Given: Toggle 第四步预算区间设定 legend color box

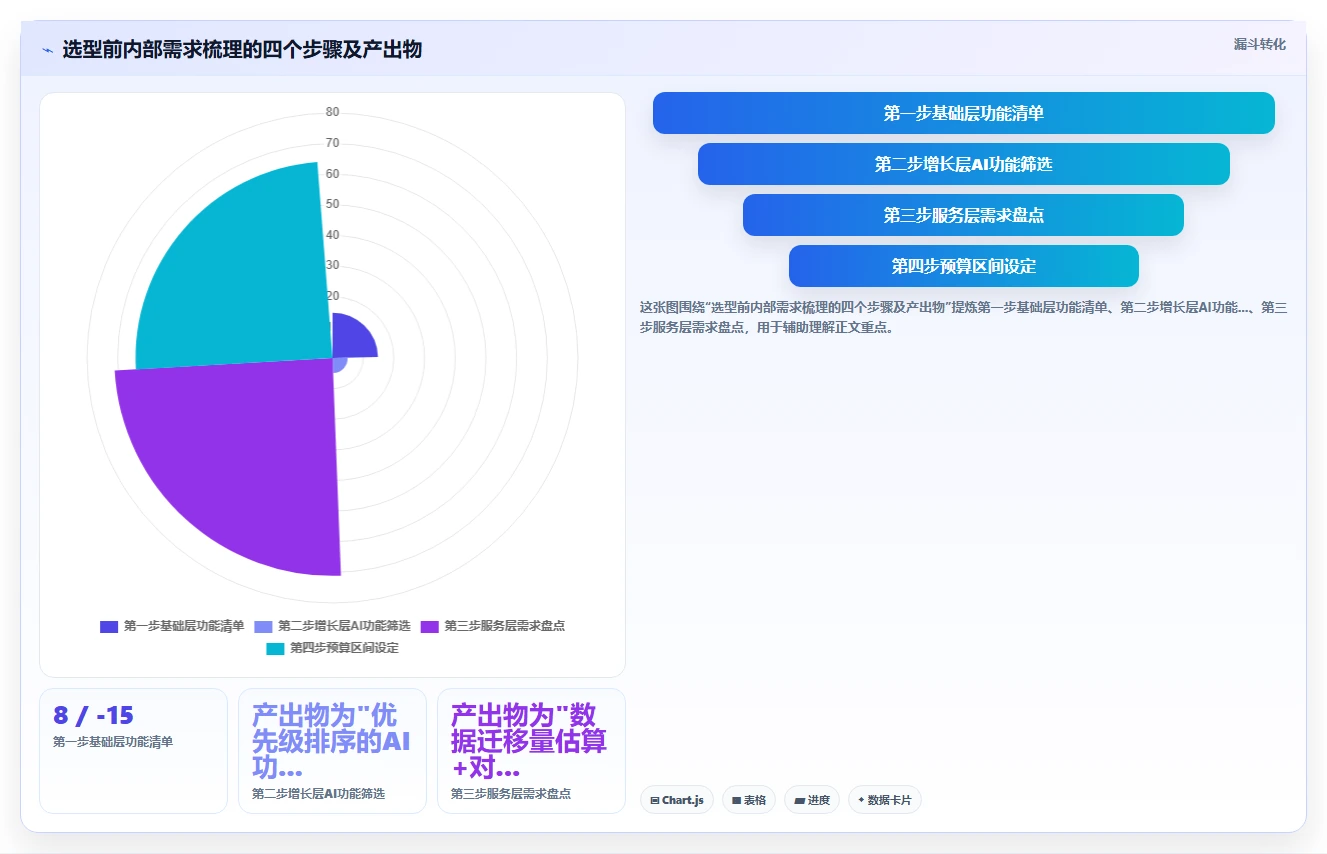Looking at the screenshot, I should click(275, 648).
